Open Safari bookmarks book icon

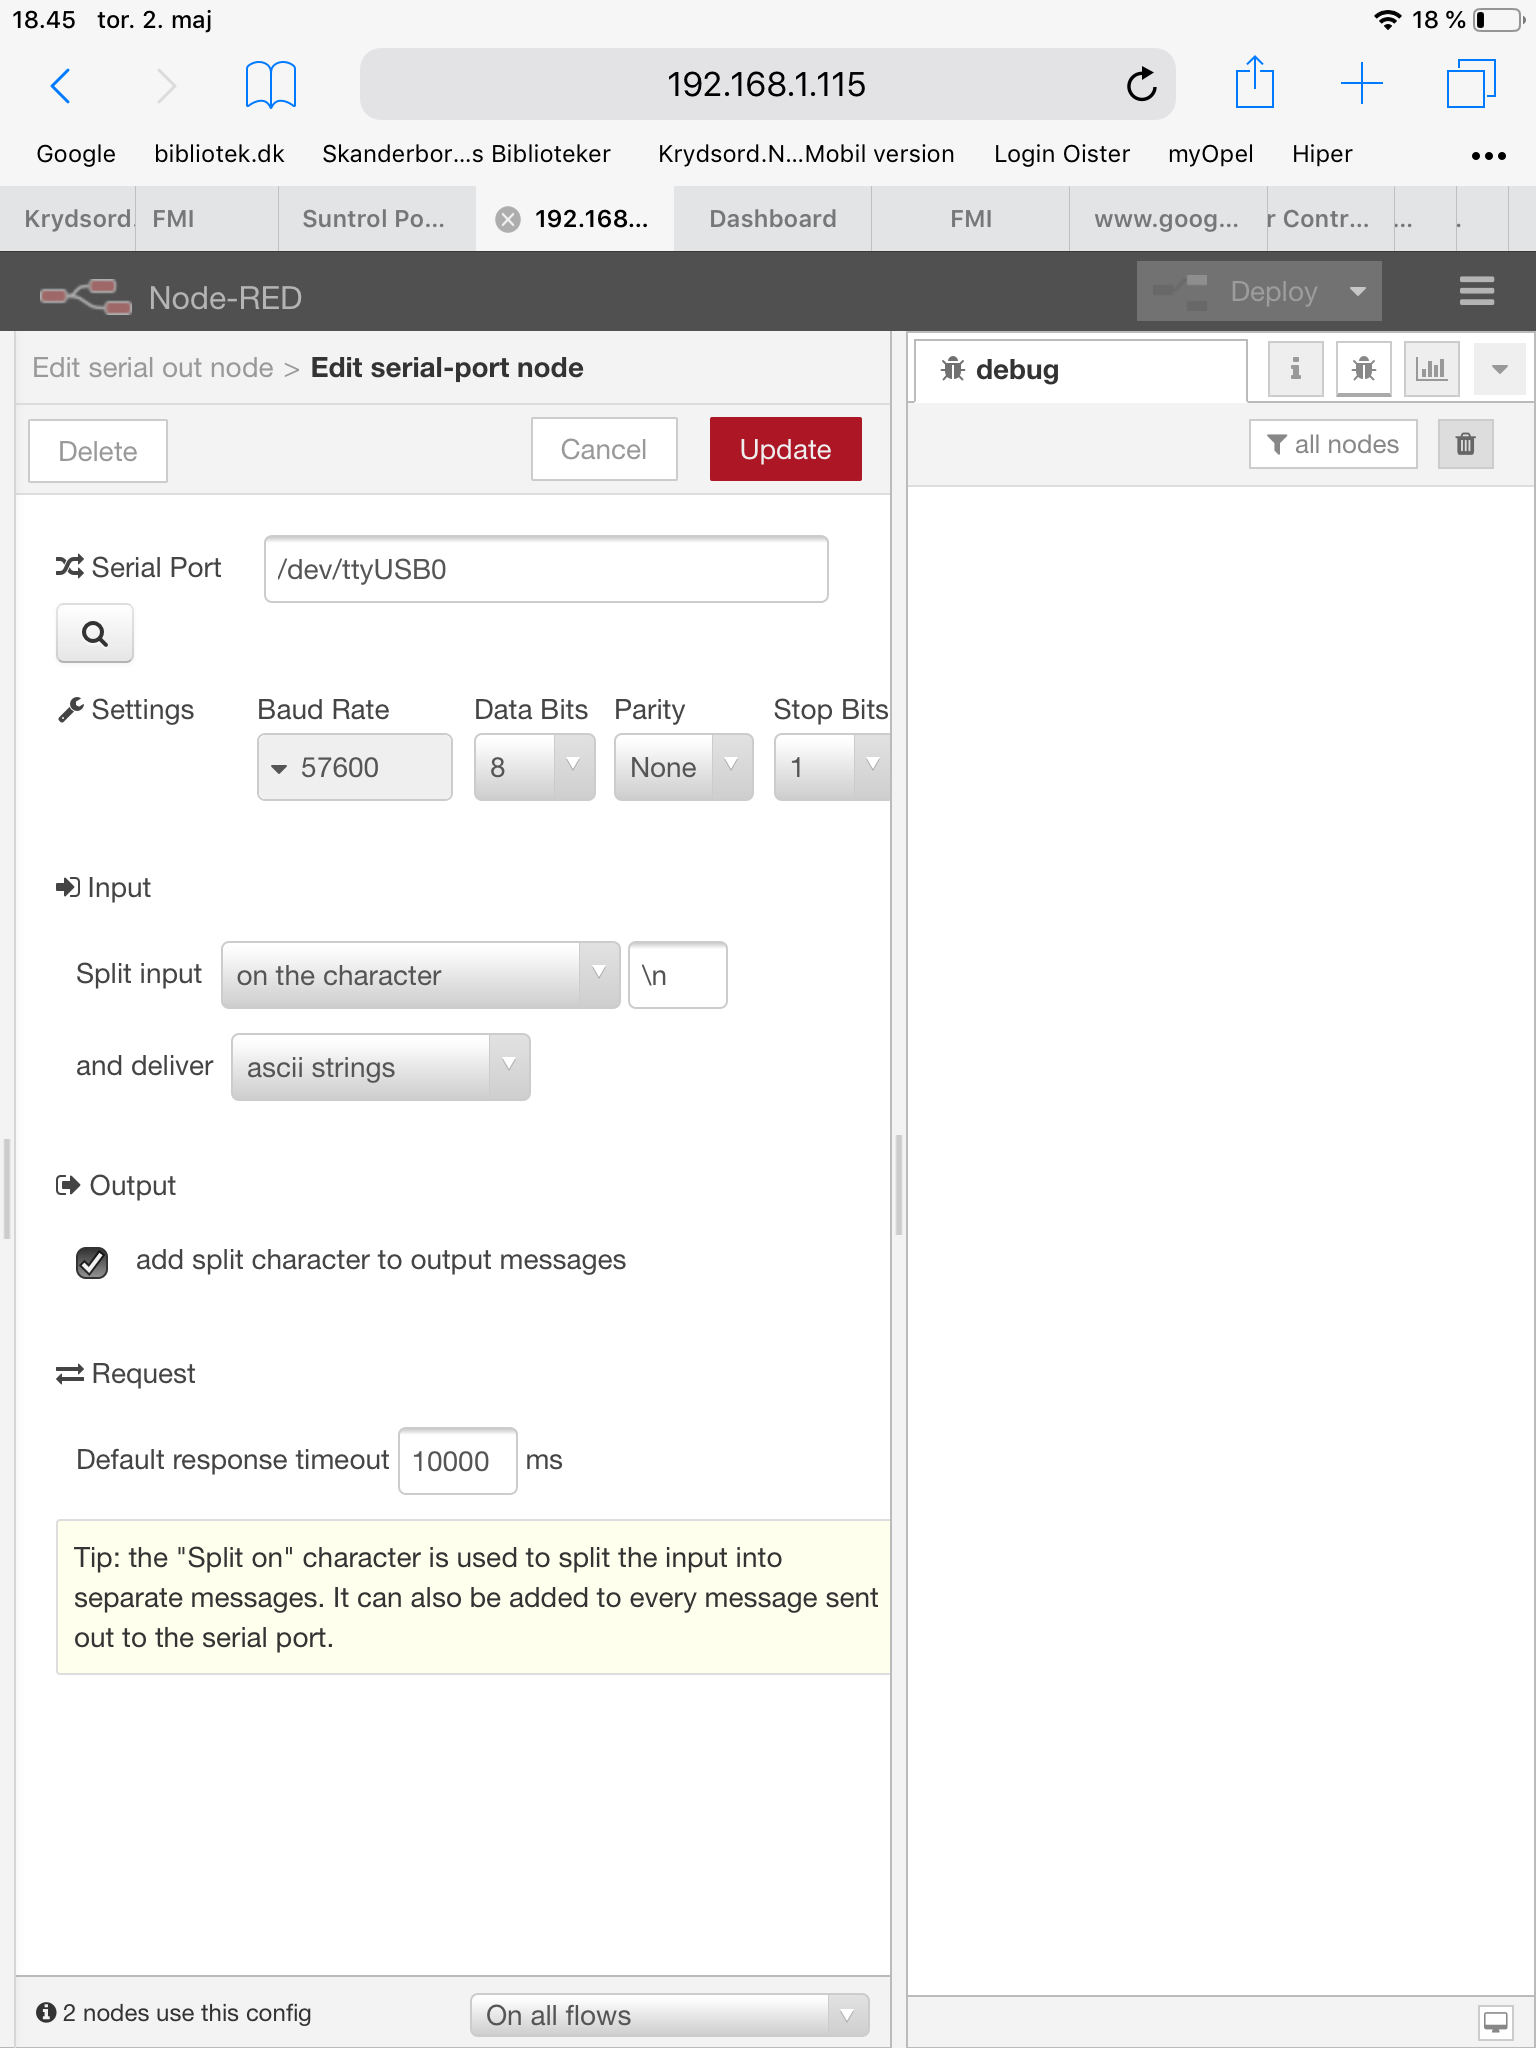(271, 86)
